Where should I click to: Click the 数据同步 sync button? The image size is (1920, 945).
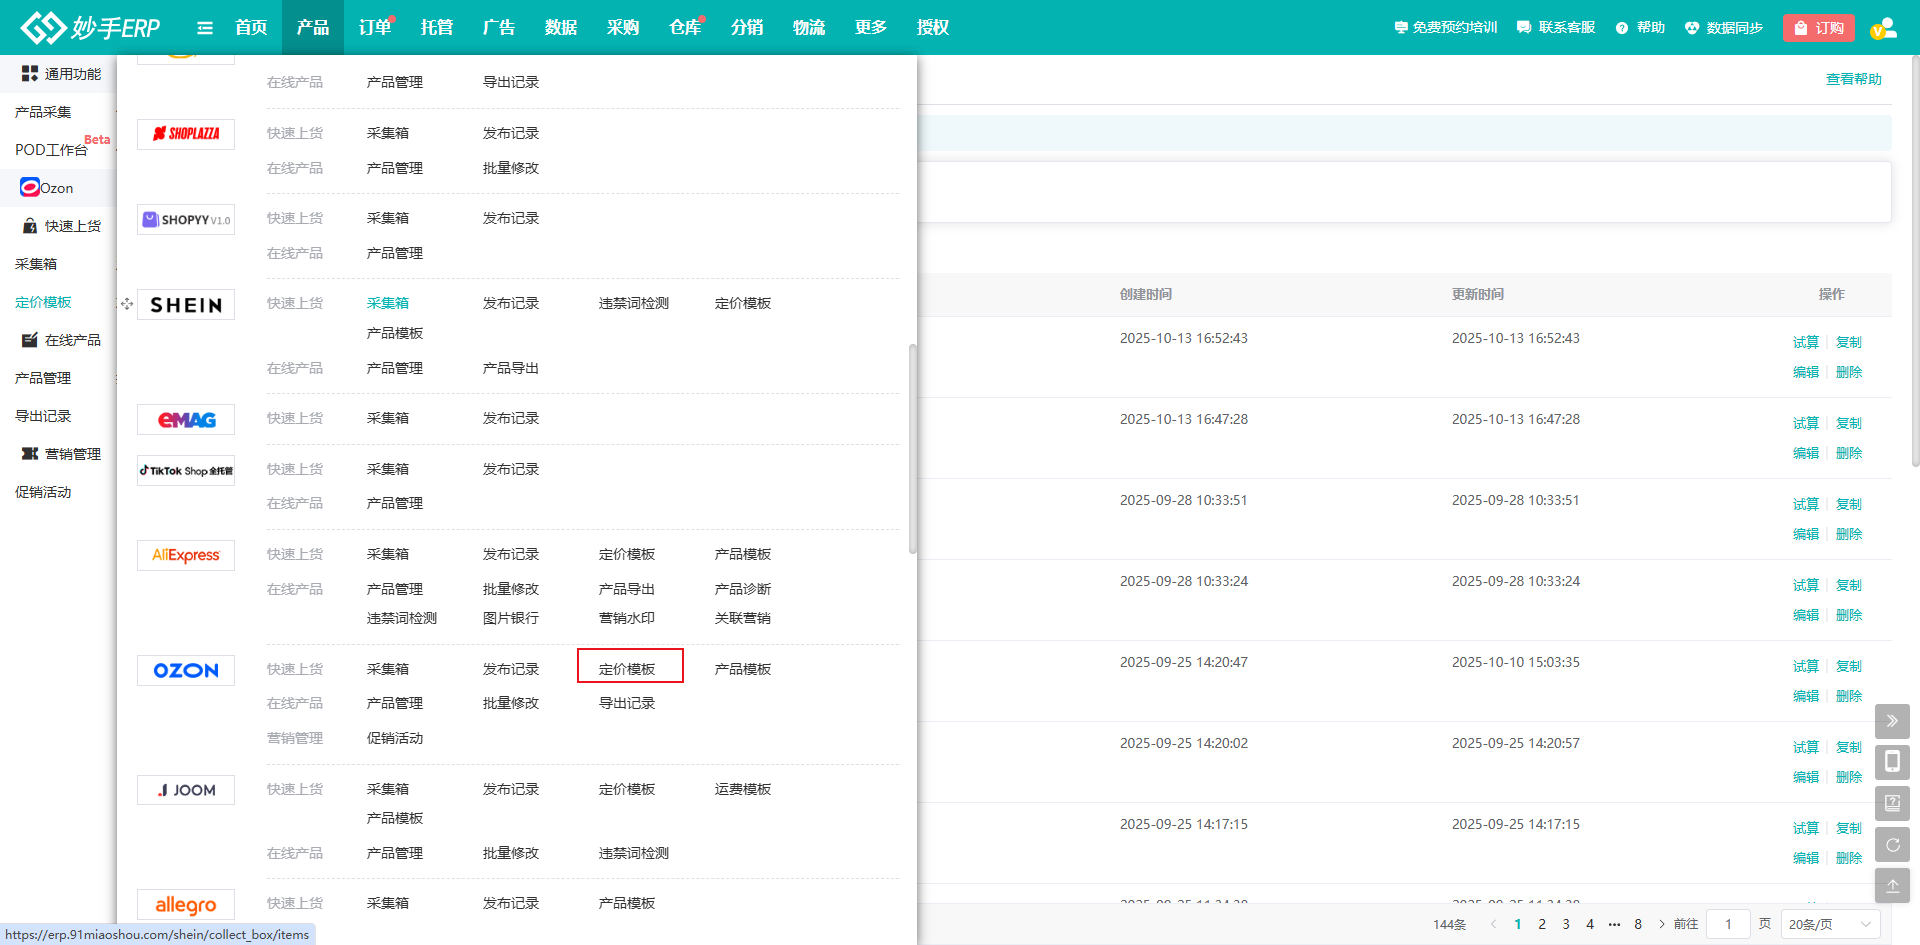[1723, 28]
